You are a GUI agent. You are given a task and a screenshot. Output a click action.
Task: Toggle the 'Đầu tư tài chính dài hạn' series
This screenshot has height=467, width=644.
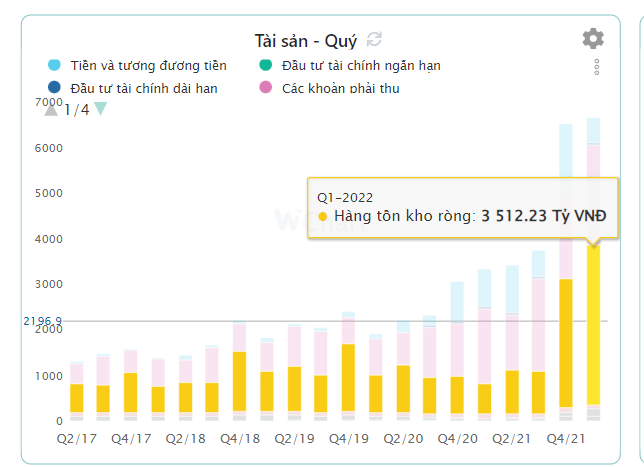[144, 88]
